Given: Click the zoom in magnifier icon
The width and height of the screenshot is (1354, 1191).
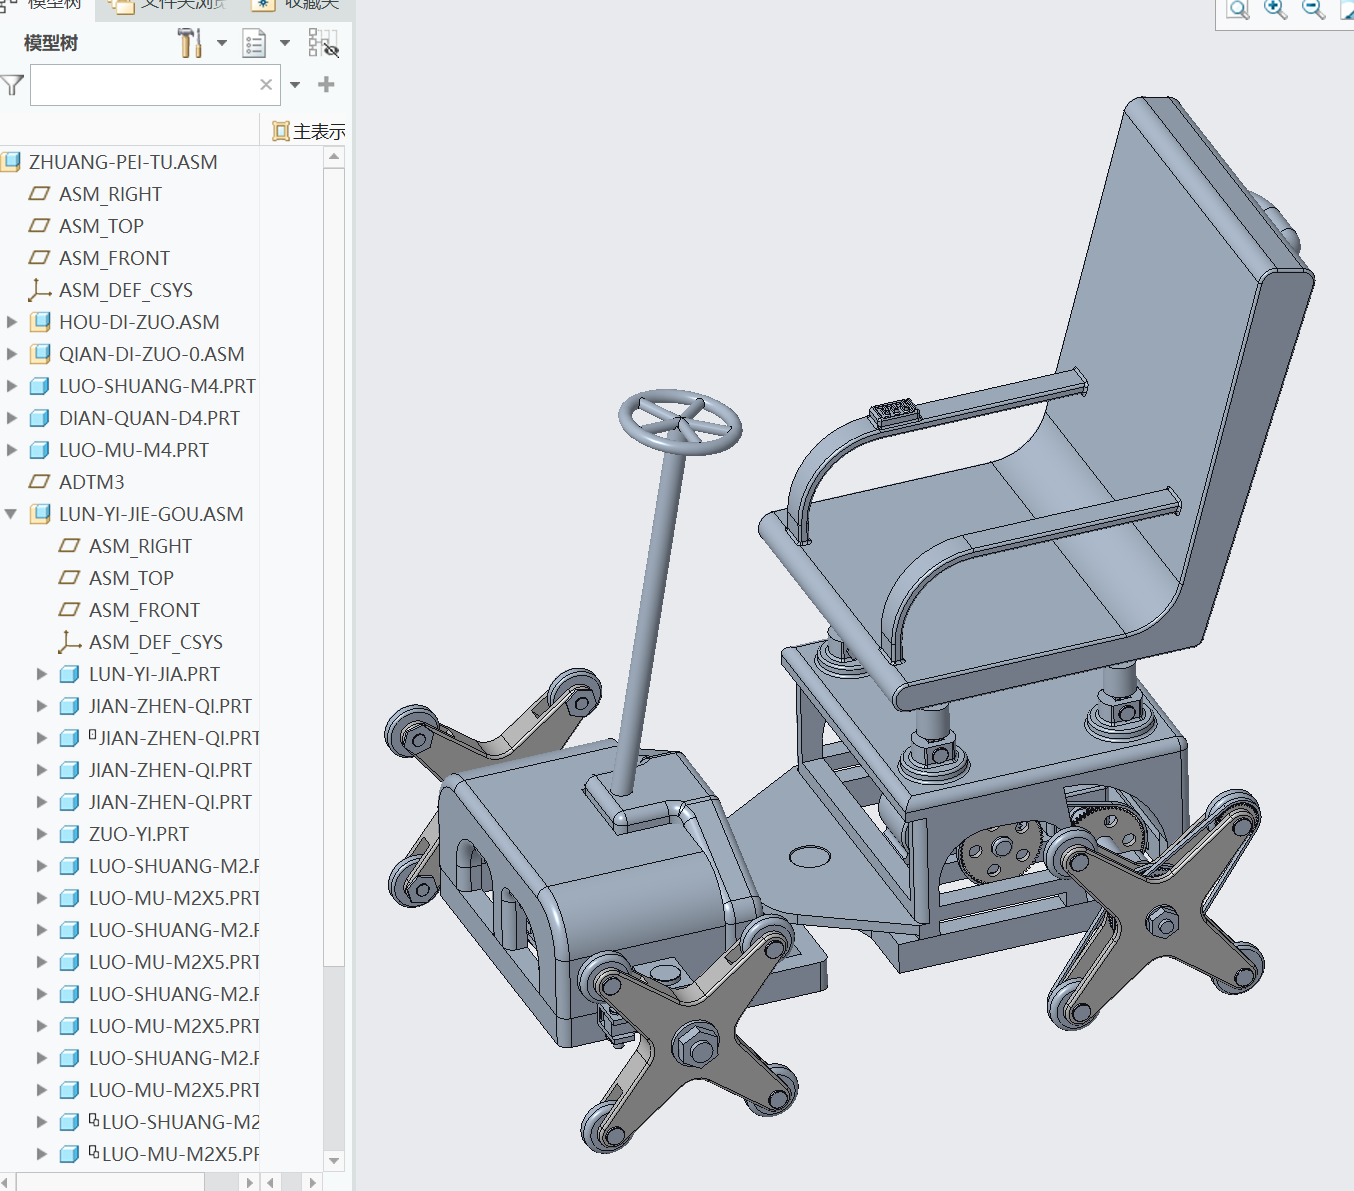Looking at the screenshot, I should [1275, 10].
